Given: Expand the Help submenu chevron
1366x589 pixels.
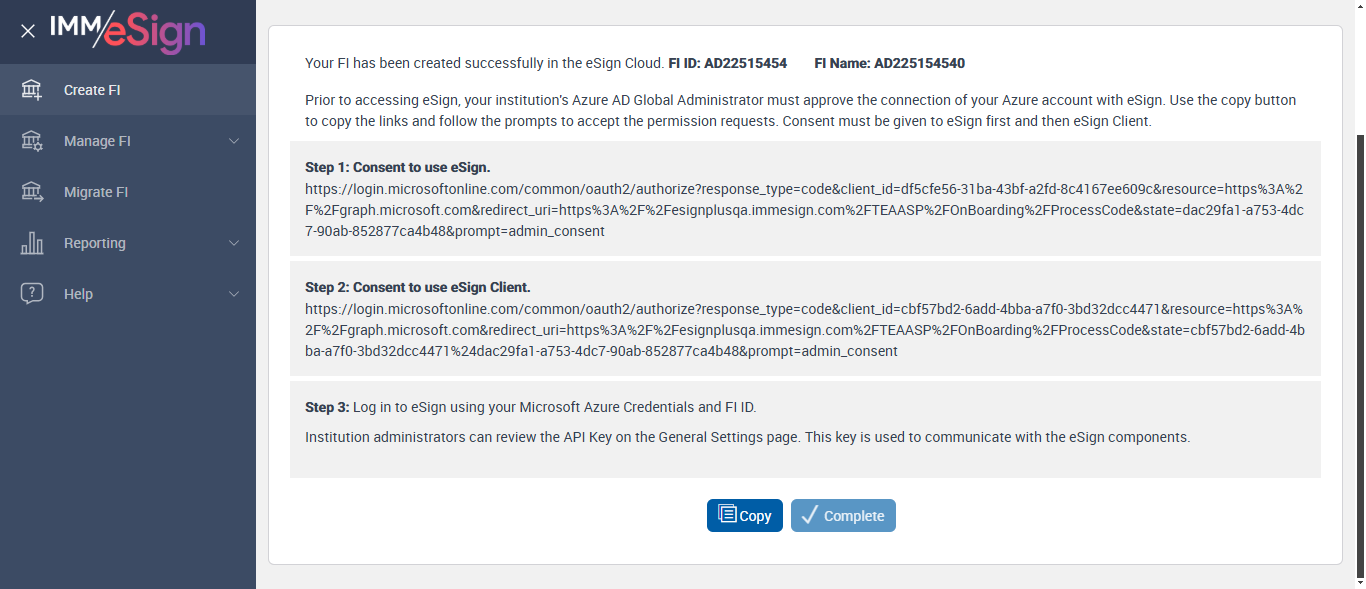Looking at the screenshot, I should click(x=234, y=294).
